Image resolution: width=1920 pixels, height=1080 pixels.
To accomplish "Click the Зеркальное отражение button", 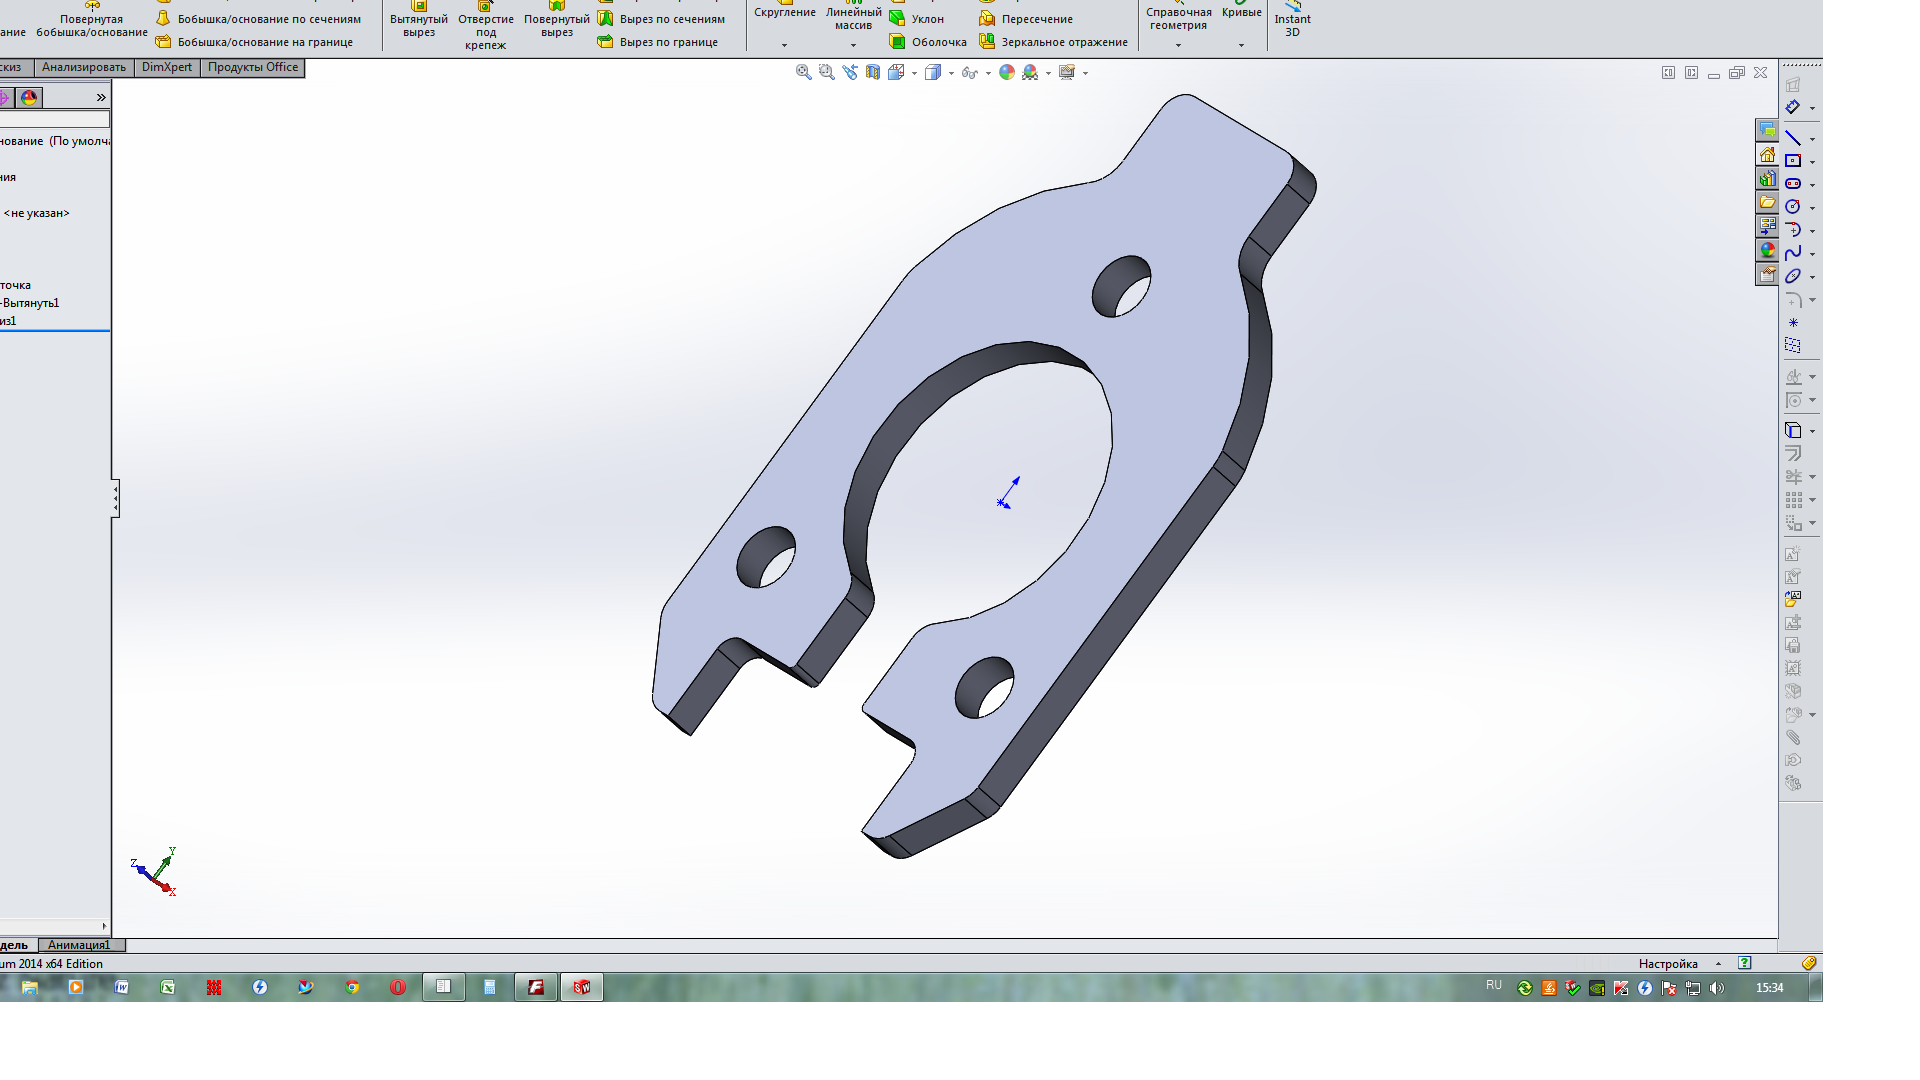I will point(1053,42).
